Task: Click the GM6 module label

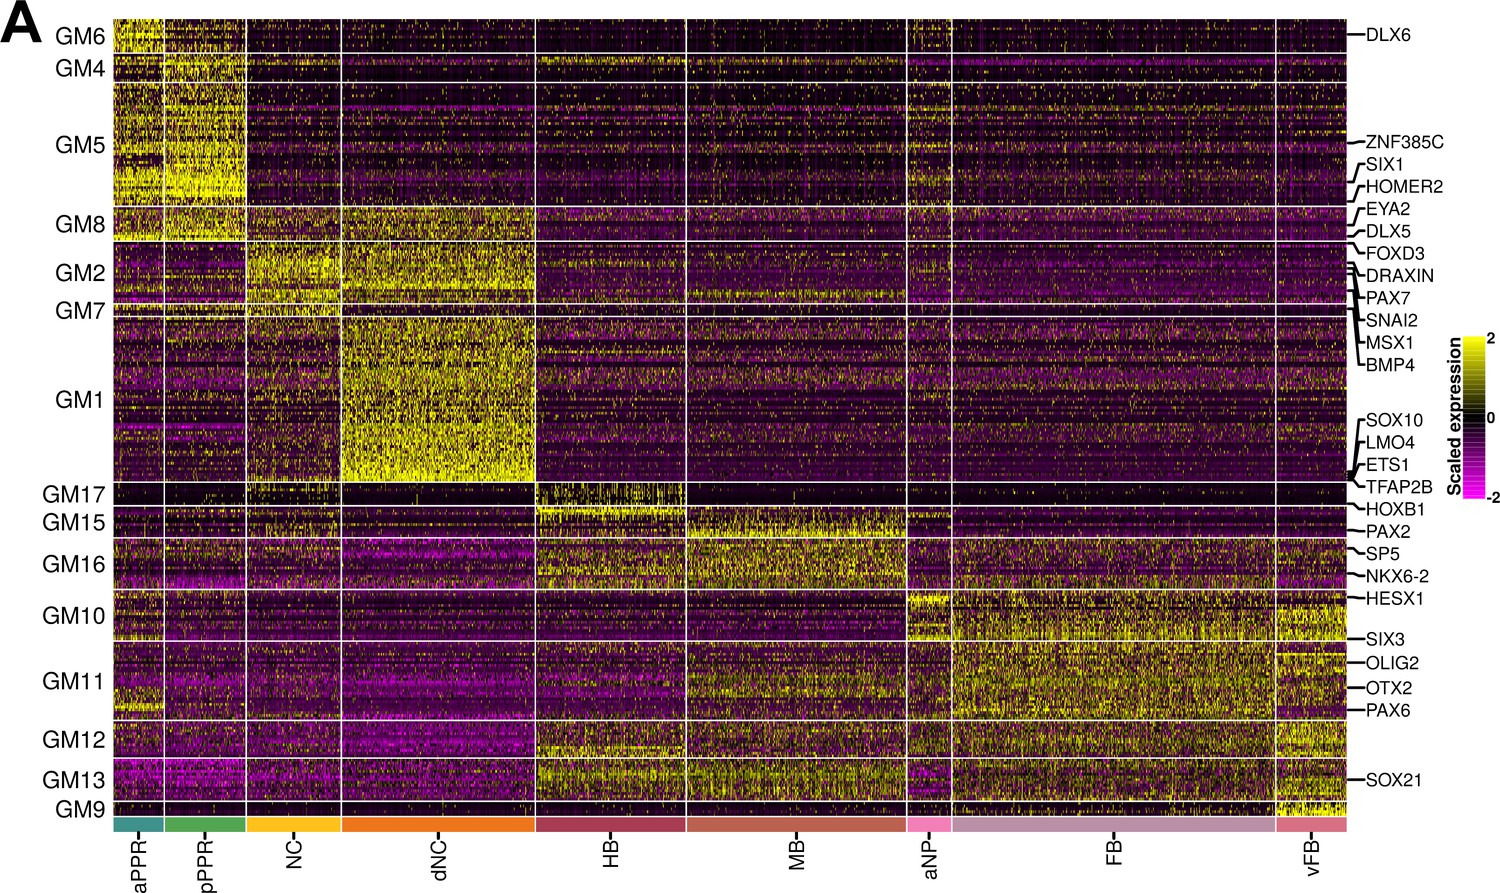Action: click(x=80, y=37)
